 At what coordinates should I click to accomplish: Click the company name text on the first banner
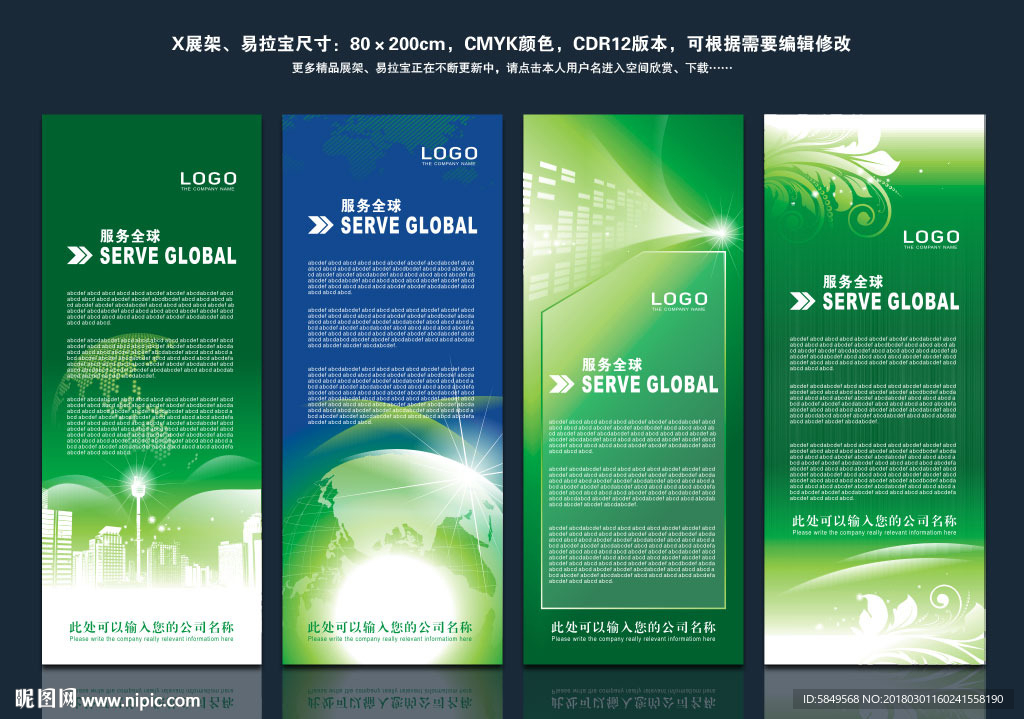coord(151,628)
